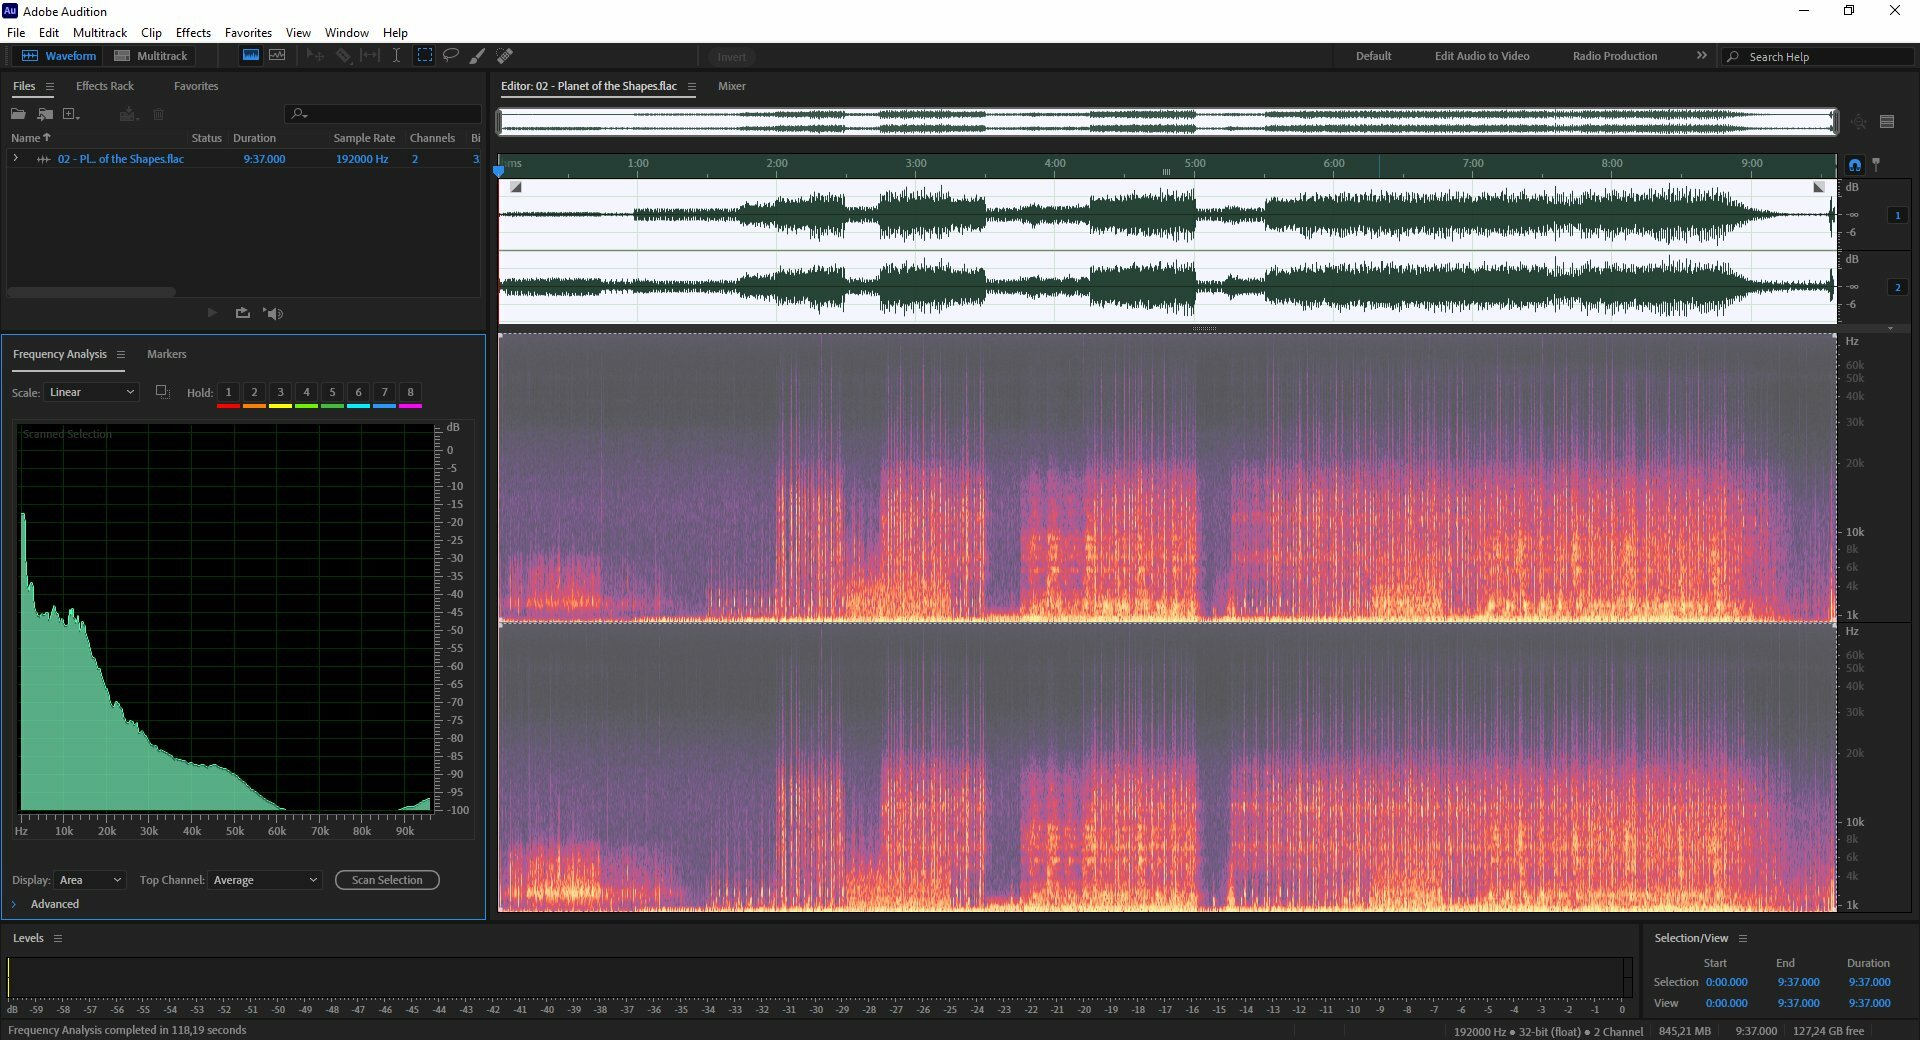
Task: Open file using folder icon in Files panel
Action: point(18,114)
